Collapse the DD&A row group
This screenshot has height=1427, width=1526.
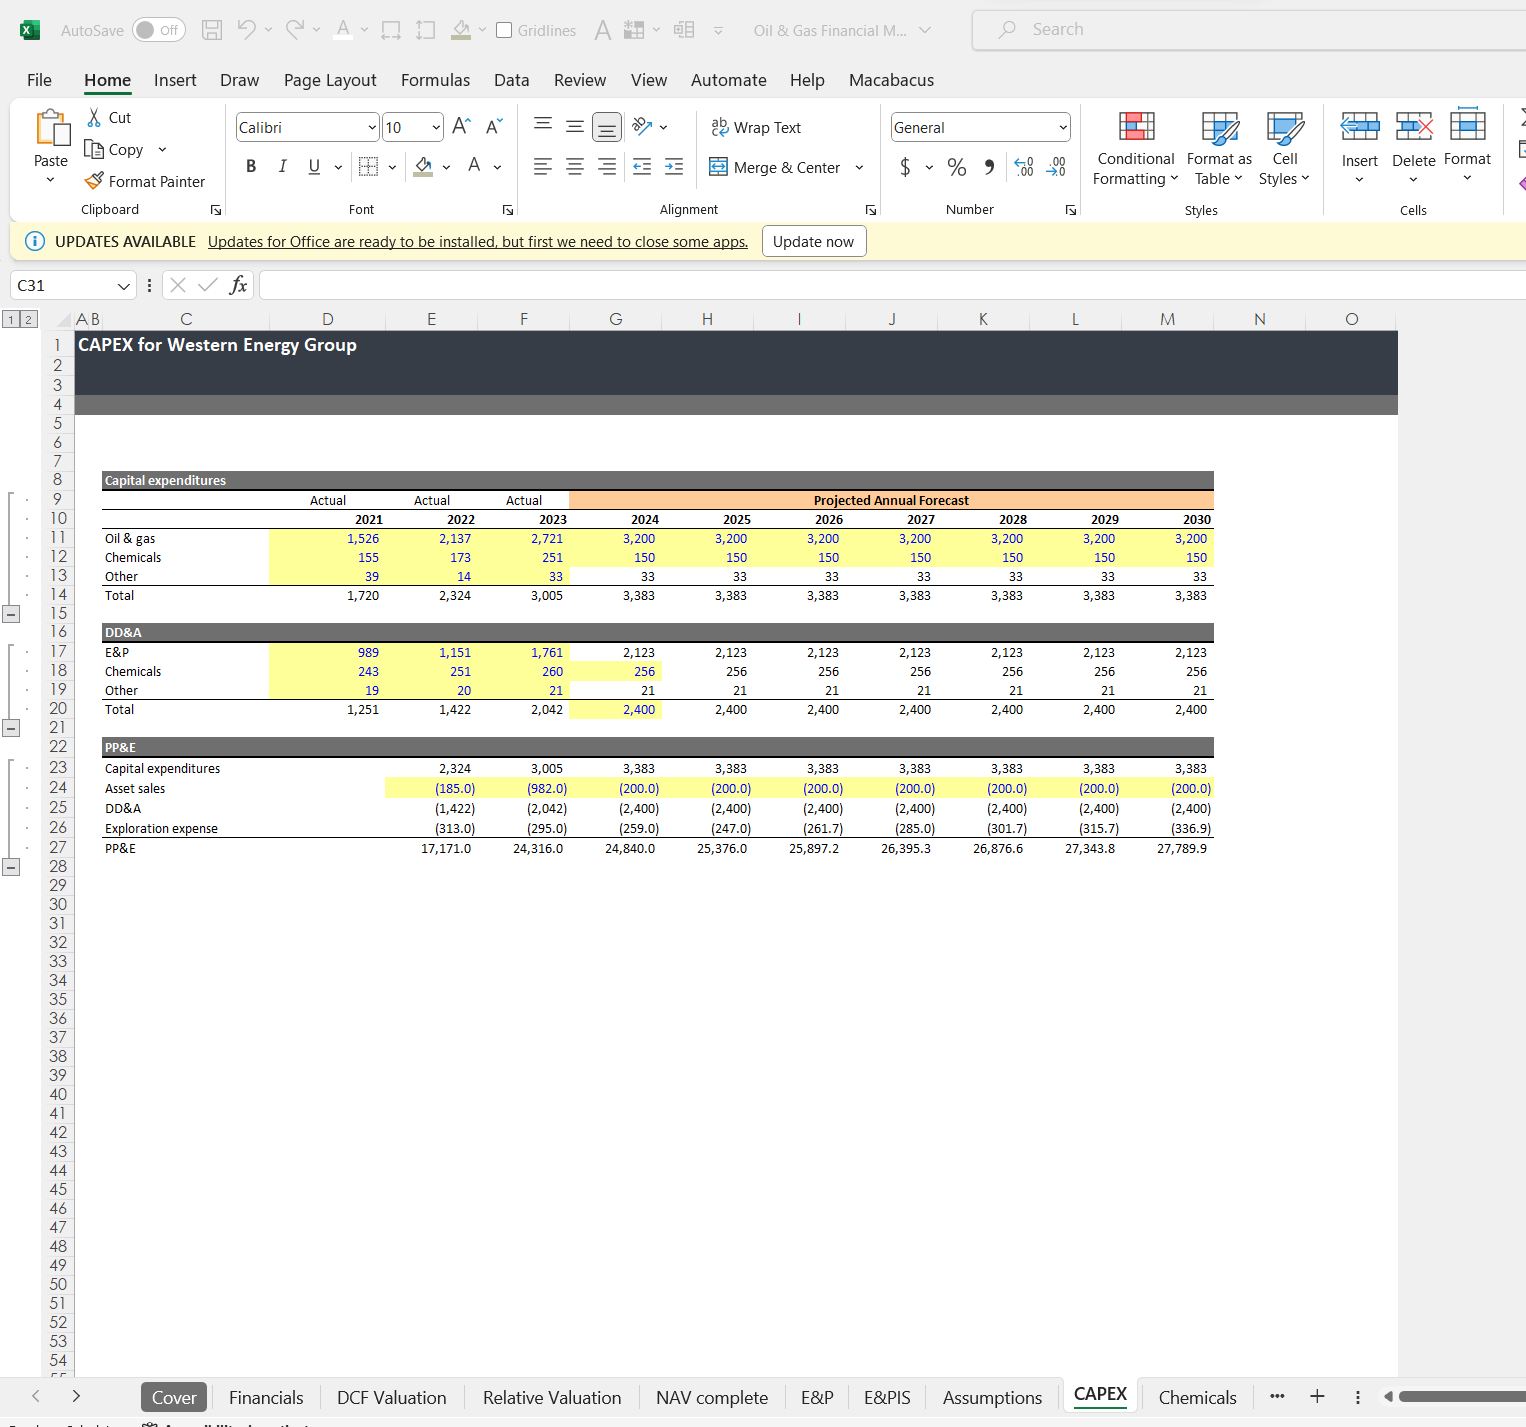click(11, 727)
